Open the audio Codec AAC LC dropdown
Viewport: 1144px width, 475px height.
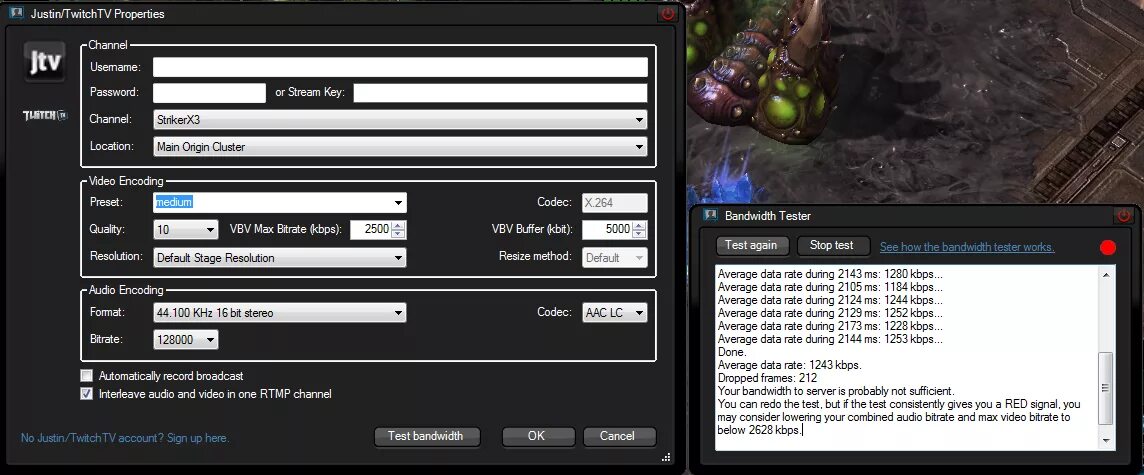(614, 313)
